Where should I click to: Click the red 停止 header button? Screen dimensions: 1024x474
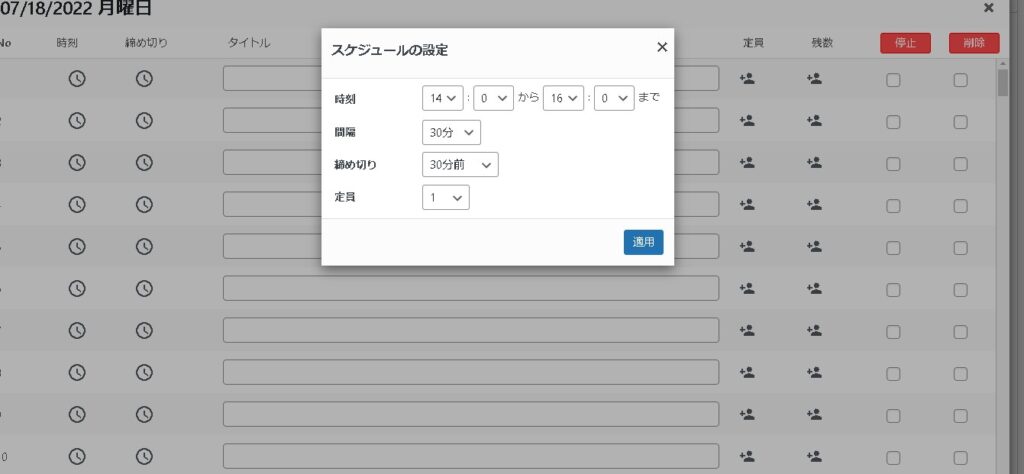click(904, 43)
